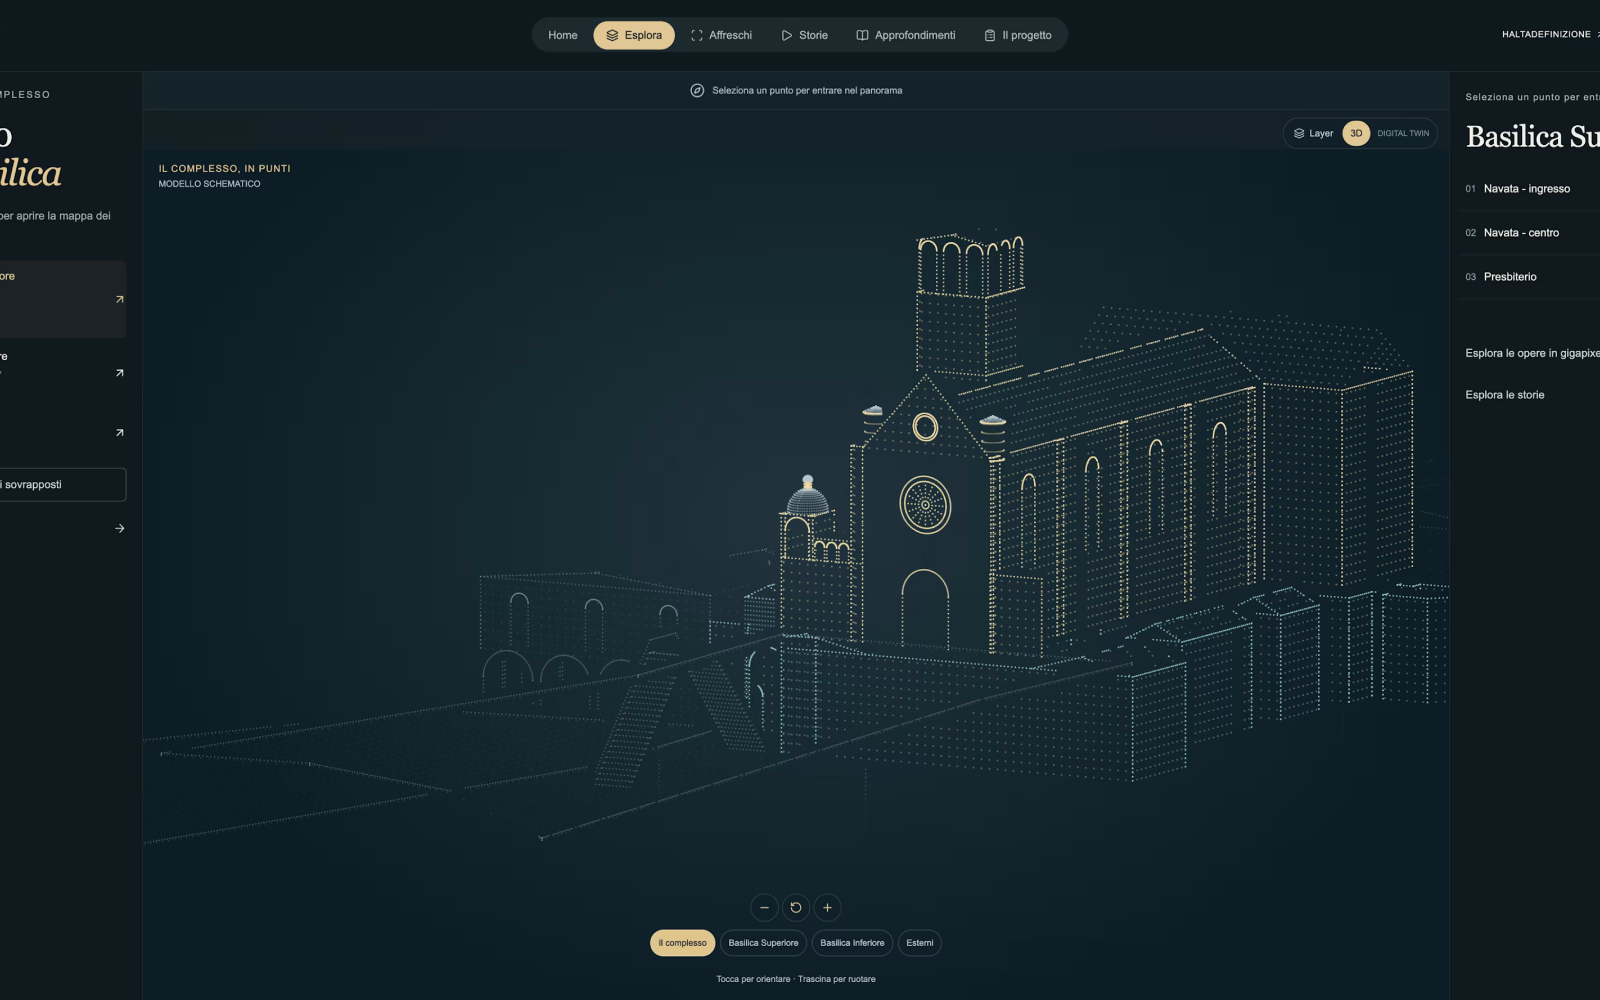The height and width of the screenshot is (1000, 1600).
Task: Select the Esterni view chip
Action: (x=919, y=943)
